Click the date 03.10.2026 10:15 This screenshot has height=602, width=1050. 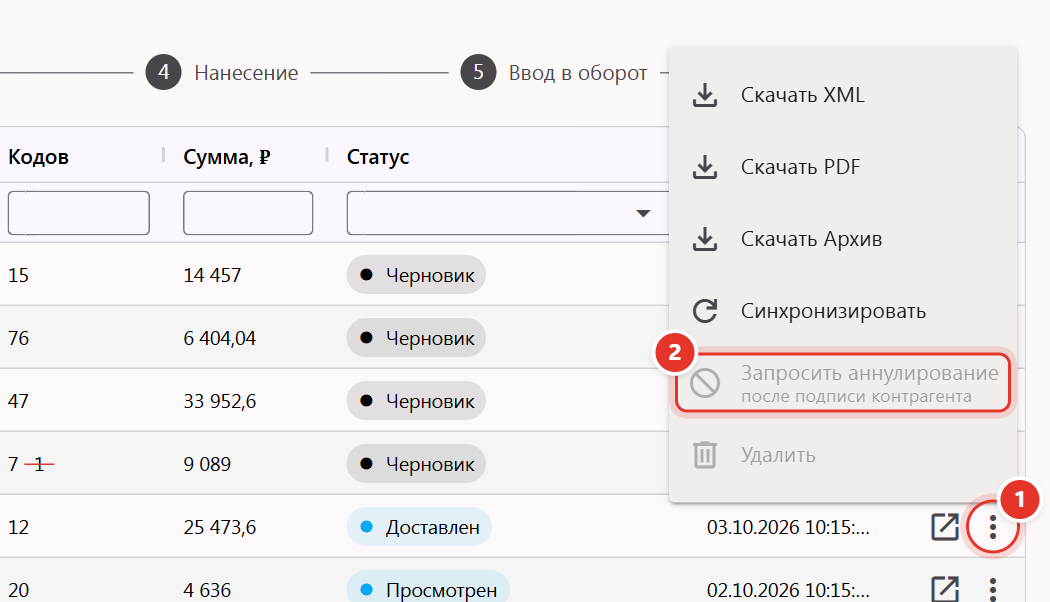[x=788, y=528]
